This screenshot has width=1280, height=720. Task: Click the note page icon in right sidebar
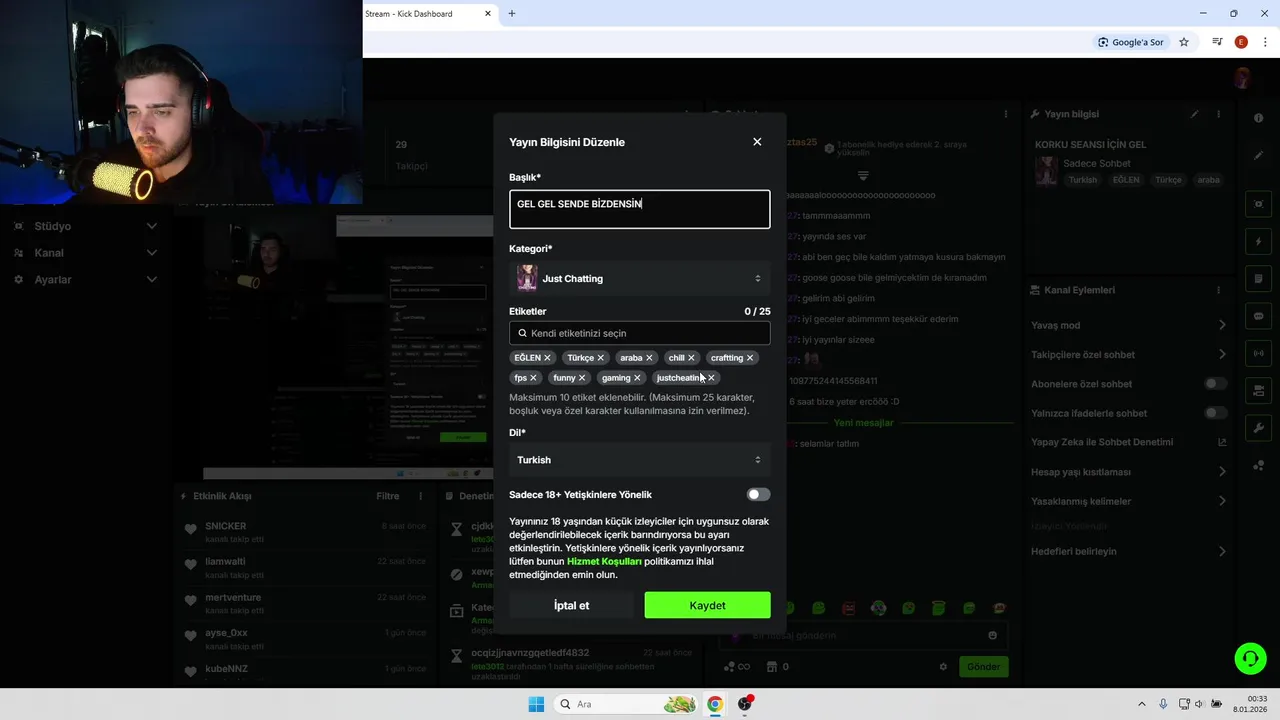pyautogui.click(x=1259, y=279)
